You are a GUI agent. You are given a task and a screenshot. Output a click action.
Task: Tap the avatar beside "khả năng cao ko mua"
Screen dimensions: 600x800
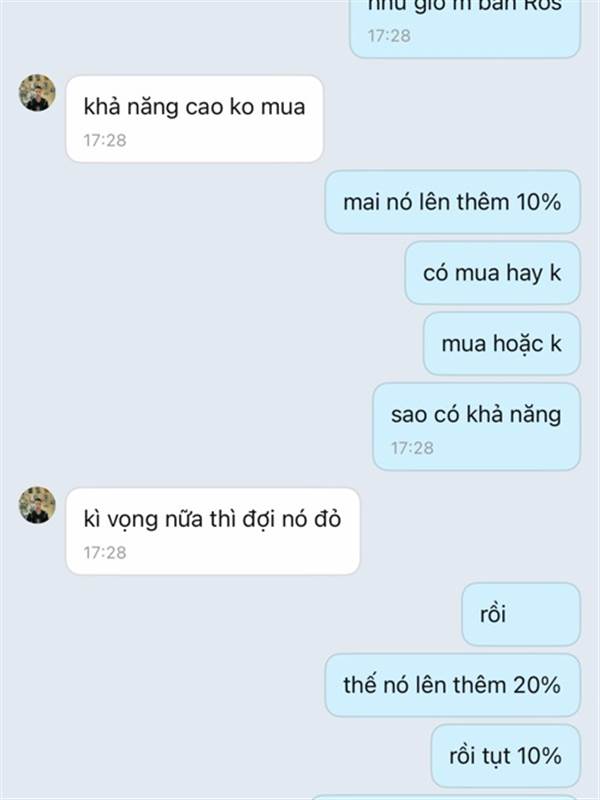pyautogui.click(x=37, y=93)
